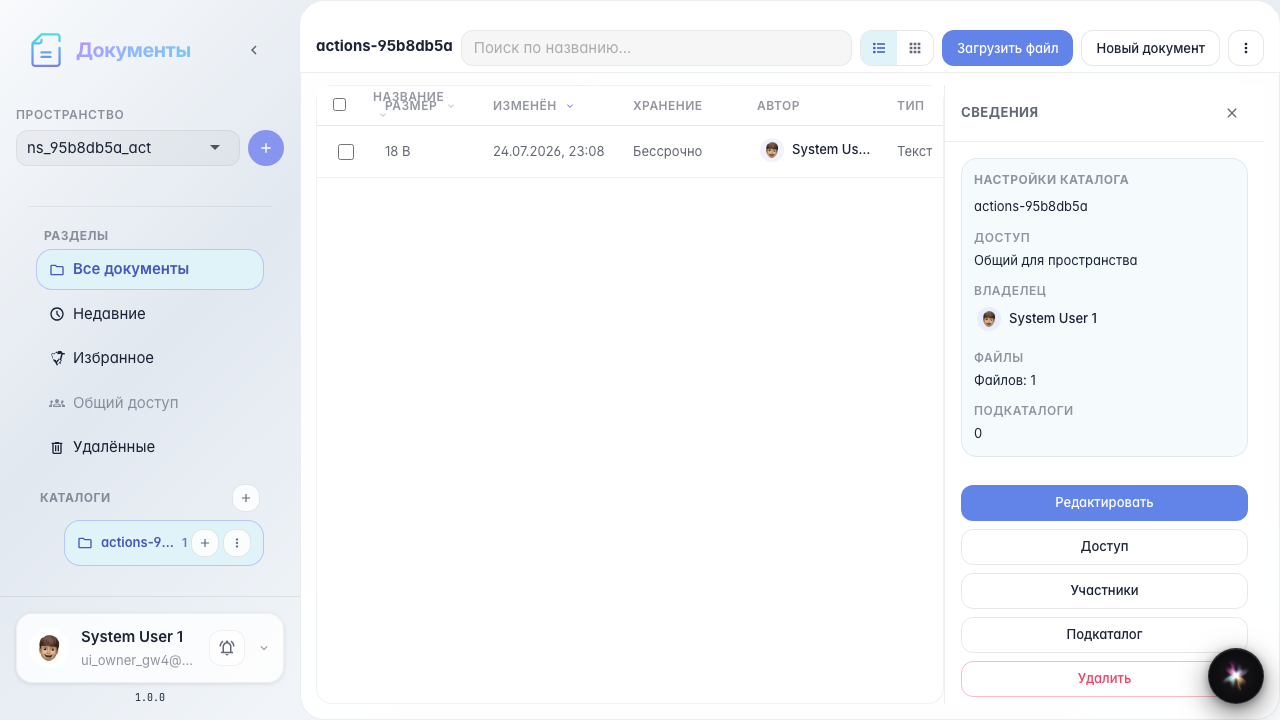This screenshot has width=1280, height=720.
Task: Switch to grid view
Action: [915, 48]
